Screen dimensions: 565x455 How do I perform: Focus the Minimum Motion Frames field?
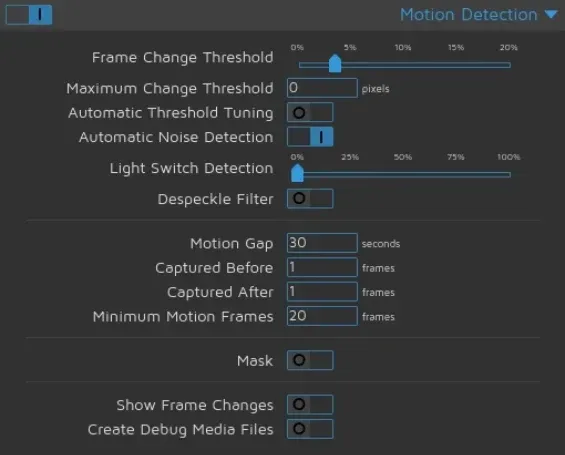pos(322,316)
